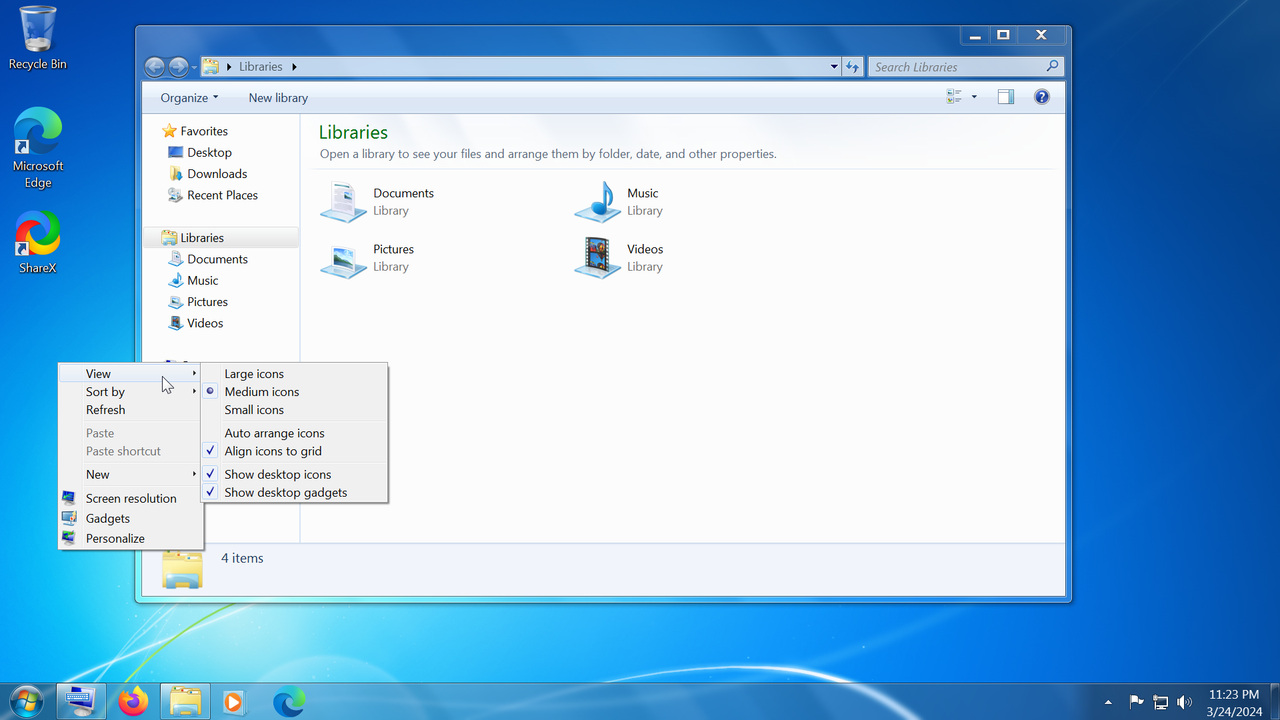Click the Back navigation arrow
1280x720 pixels.
tap(154, 67)
